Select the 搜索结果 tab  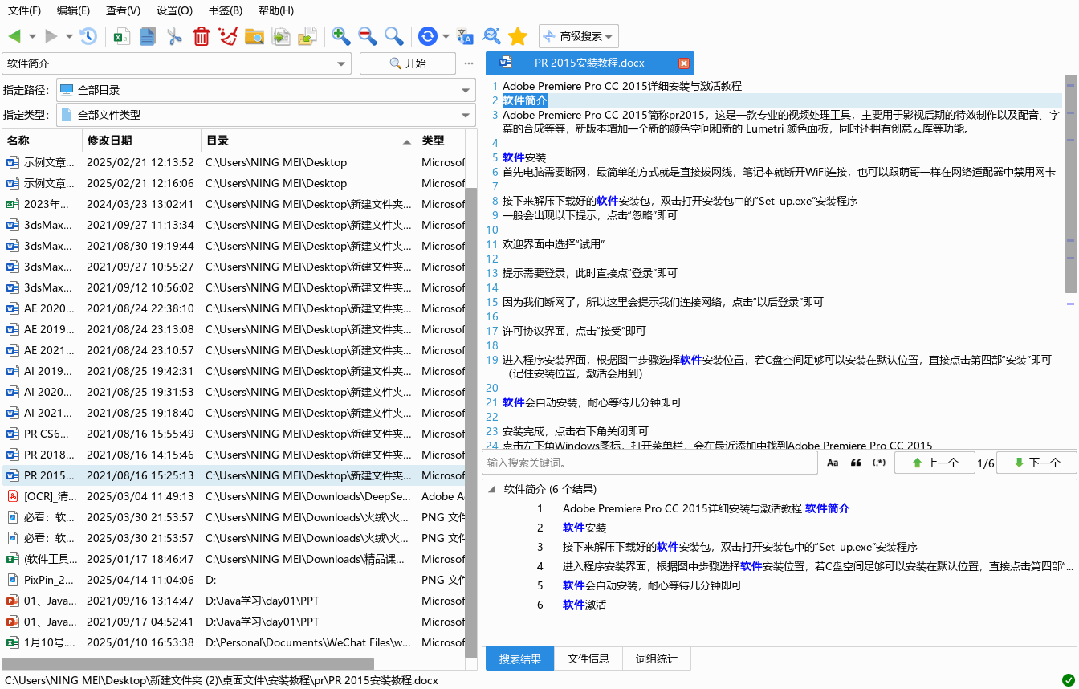520,659
